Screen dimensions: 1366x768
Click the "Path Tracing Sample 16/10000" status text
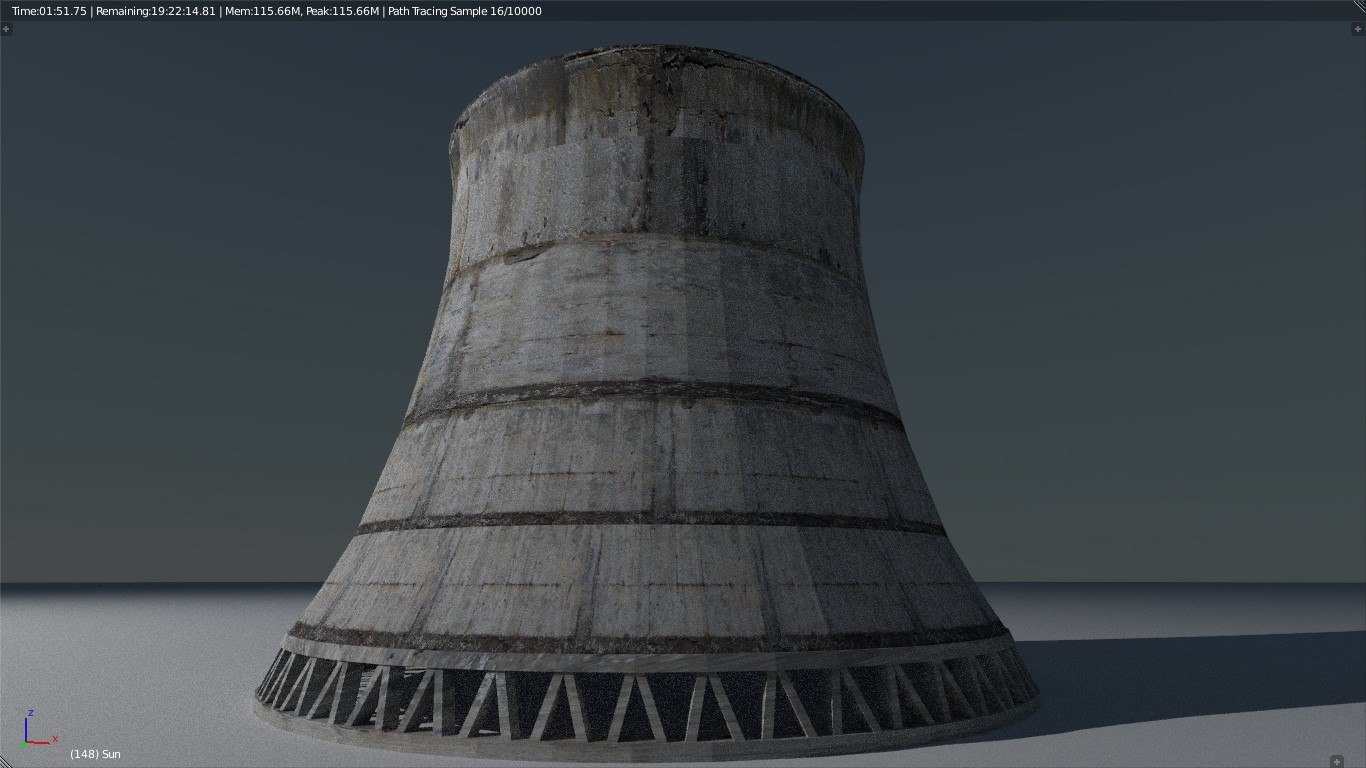tap(466, 11)
